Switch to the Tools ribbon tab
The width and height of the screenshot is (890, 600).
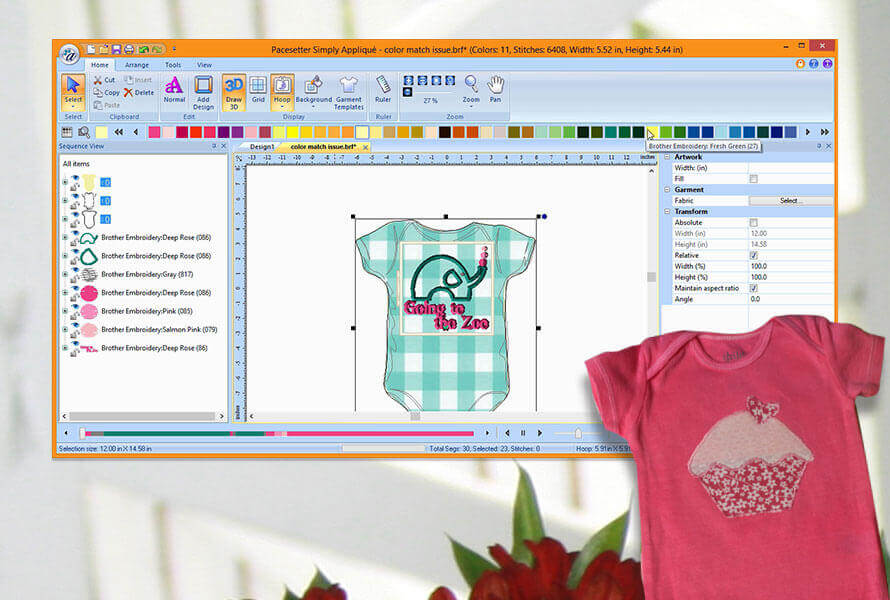pyautogui.click(x=173, y=65)
